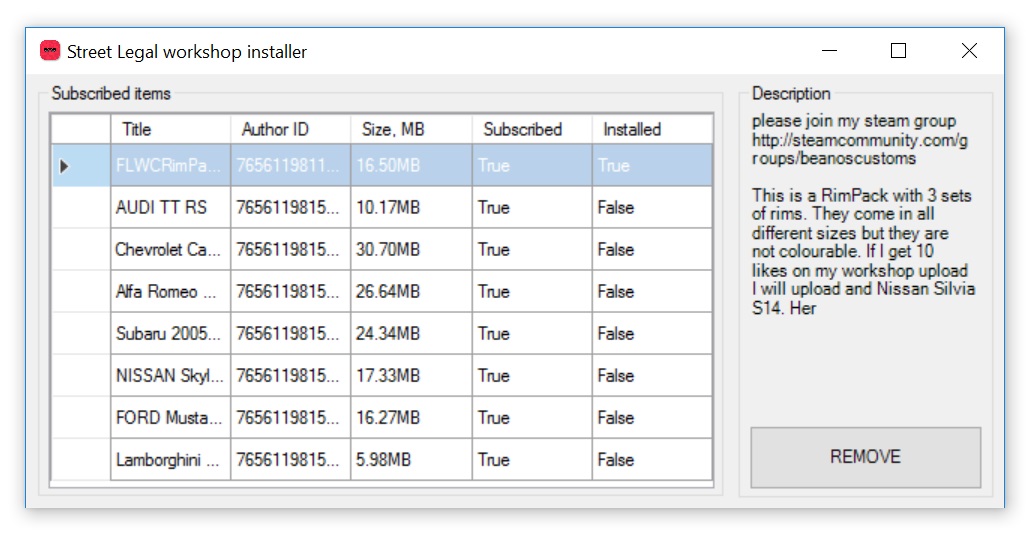Click the Street Legal app icon in title bar
1036x546 pixels.
point(50,51)
